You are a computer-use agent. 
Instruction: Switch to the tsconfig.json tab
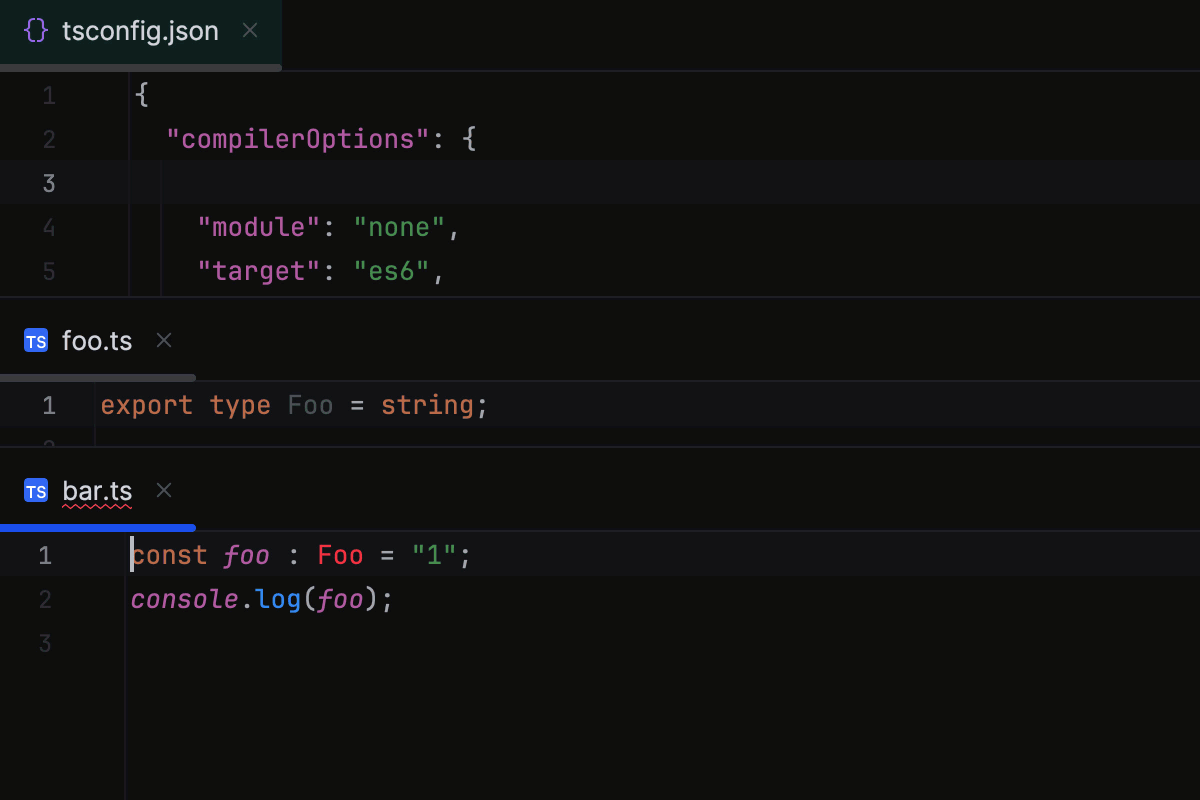tap(140, 30)
